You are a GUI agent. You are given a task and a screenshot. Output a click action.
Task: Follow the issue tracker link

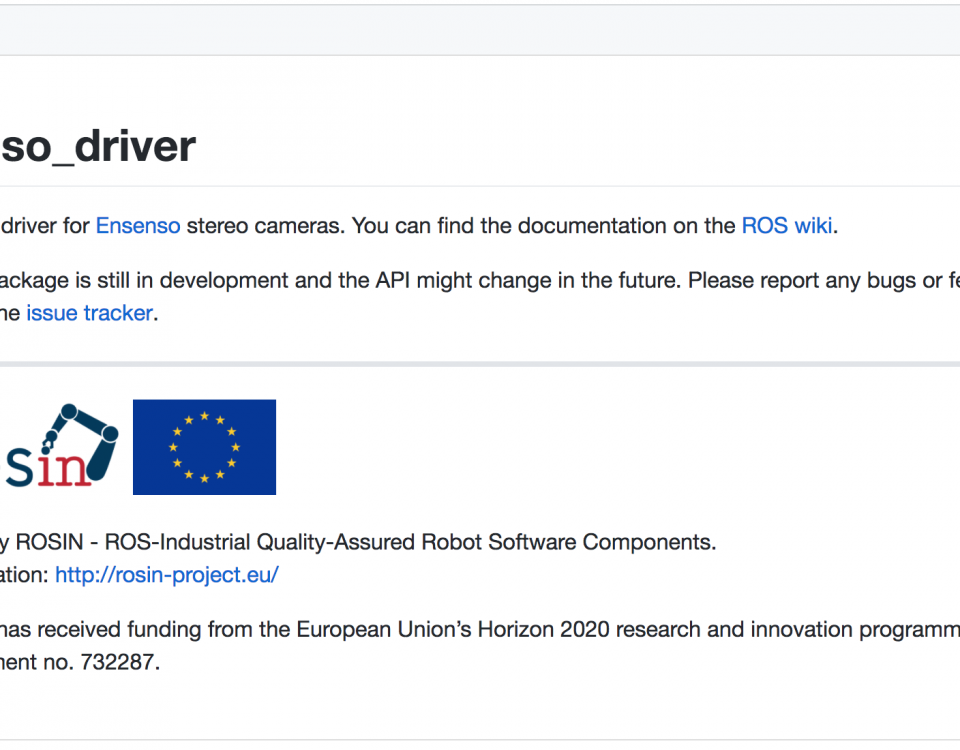pos(89,313)
